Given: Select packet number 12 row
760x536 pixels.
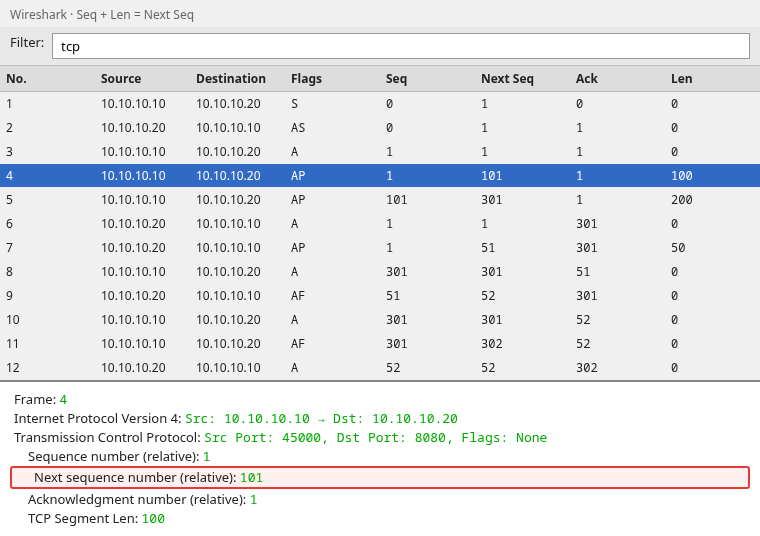Looking at the screenshot, I should [x=380, y=368].
